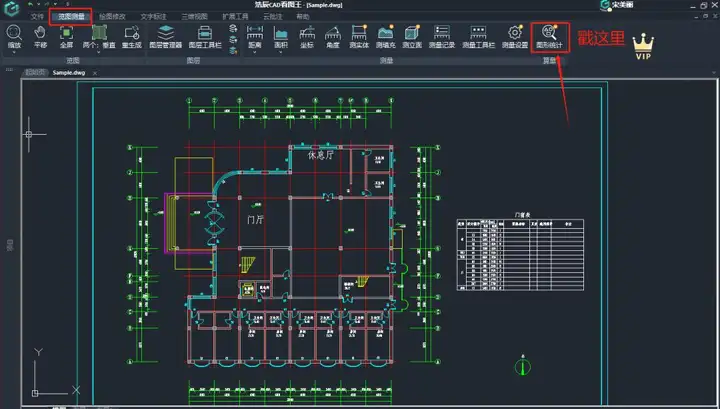The height and width of the screenshot is (409, 720).
Task: Expand the dropdown arrow under 距离
Action: 254,52
